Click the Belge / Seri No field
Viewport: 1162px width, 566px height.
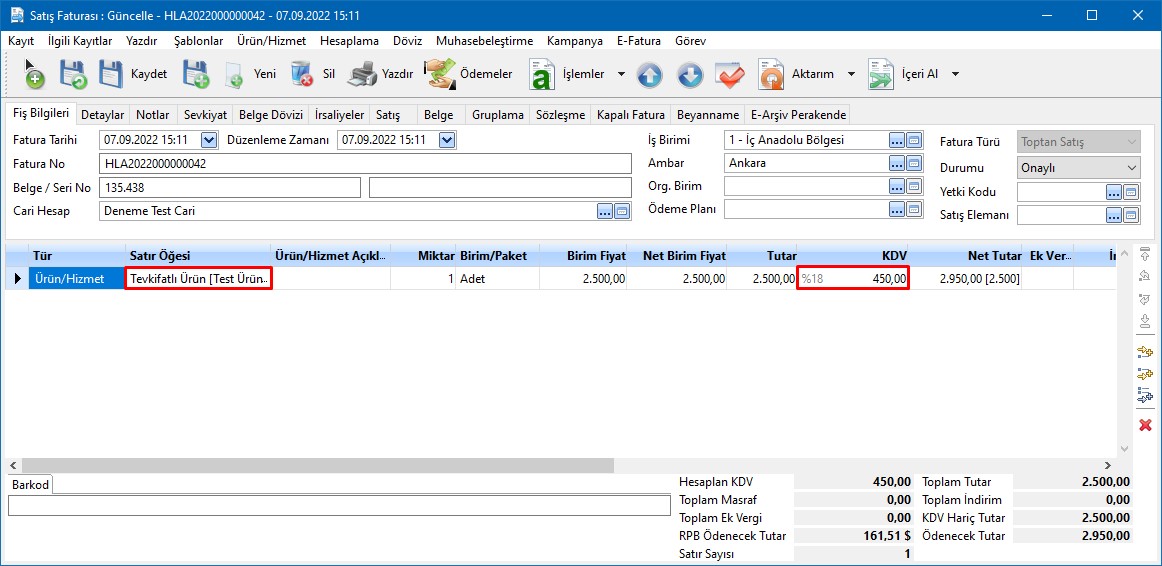pyautogui.click(x=230, y=188)
